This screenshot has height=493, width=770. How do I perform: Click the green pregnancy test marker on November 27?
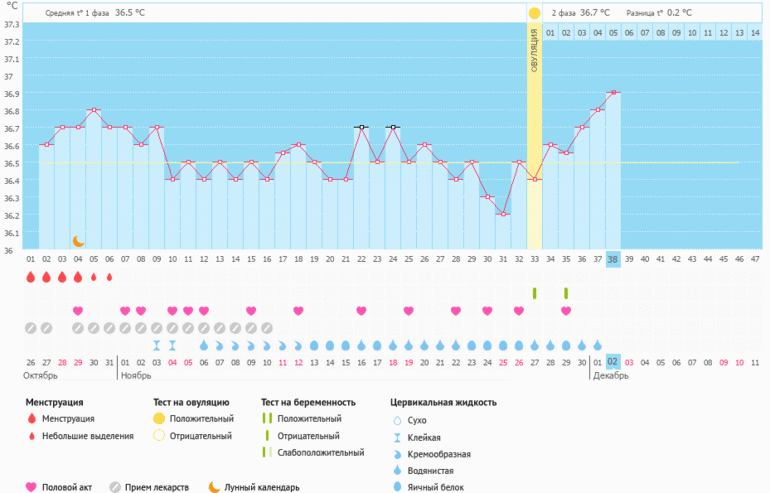tap(534, 293)
